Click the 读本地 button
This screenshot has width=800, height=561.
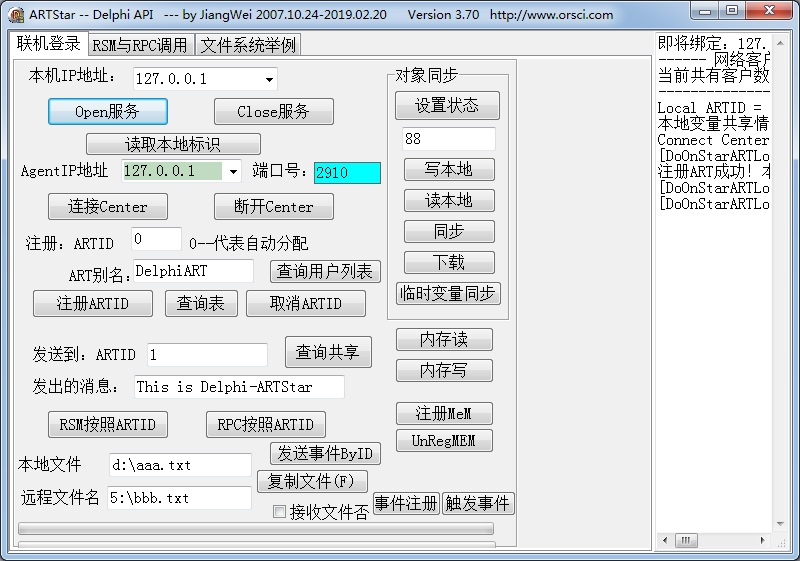pyautogui.click(x=449, y=200)
